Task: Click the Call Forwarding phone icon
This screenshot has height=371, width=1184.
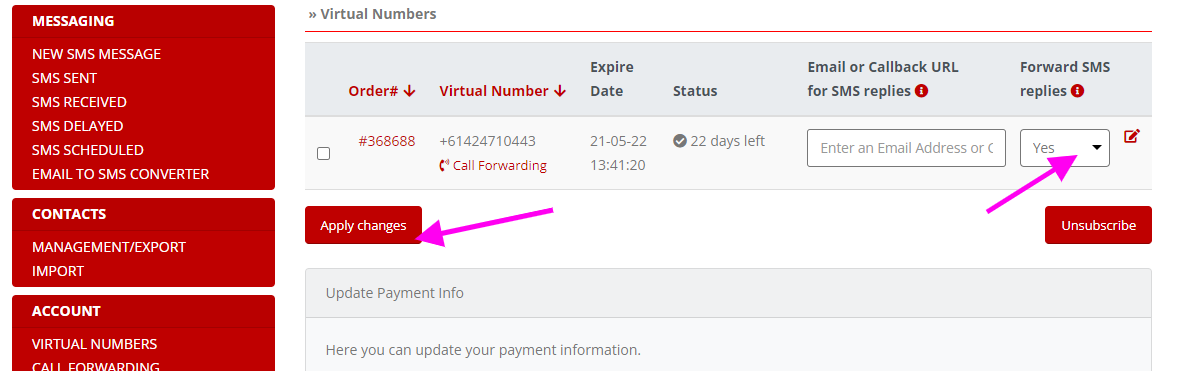Action: 444,165
